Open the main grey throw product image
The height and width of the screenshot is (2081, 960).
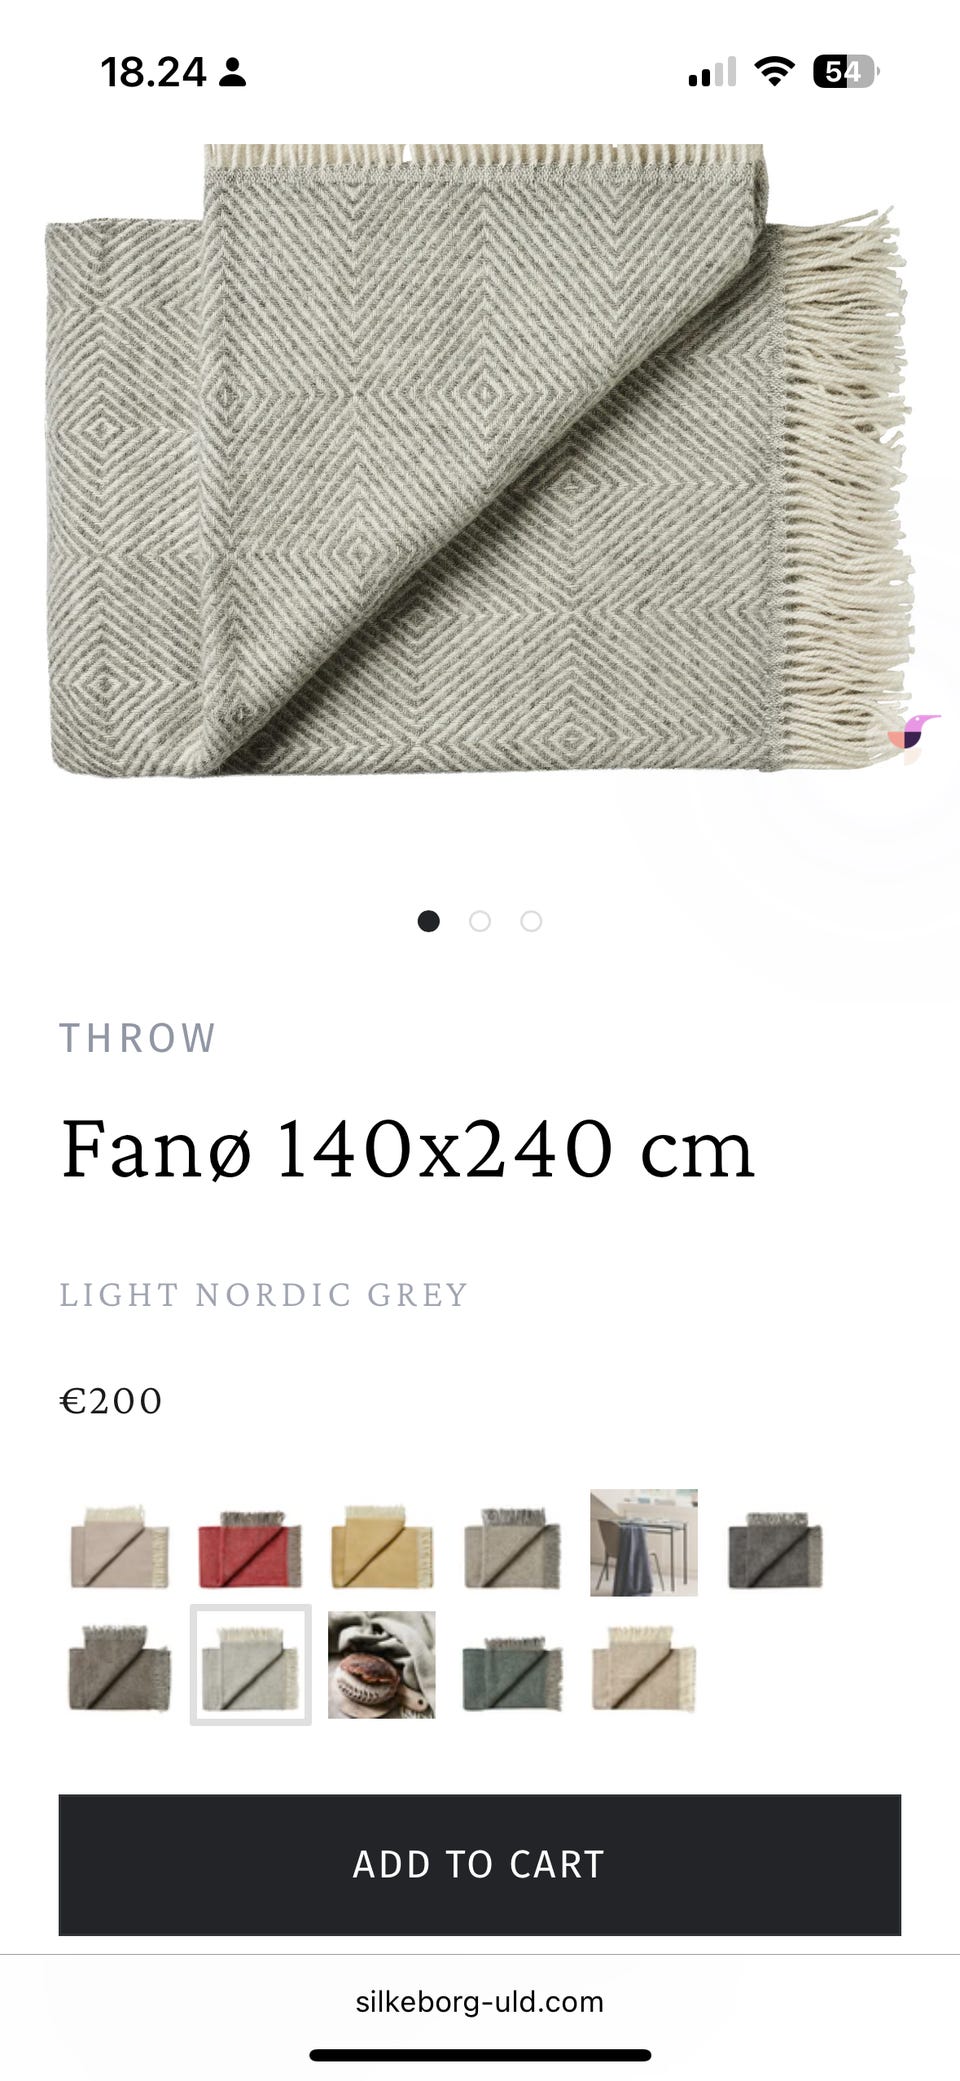[x=480, y=460]
